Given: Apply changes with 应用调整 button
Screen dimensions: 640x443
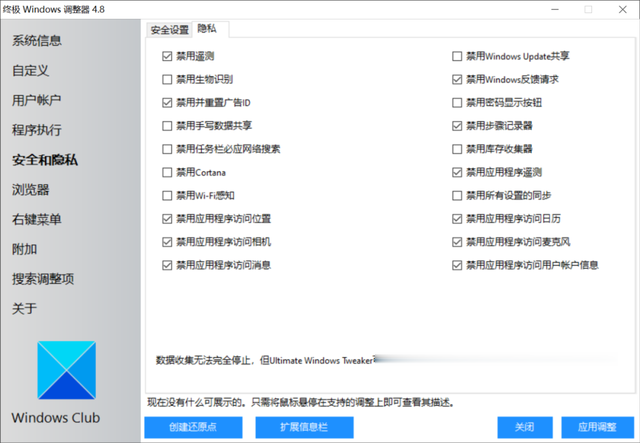Looking at the screenshot, I should point(598,427).
